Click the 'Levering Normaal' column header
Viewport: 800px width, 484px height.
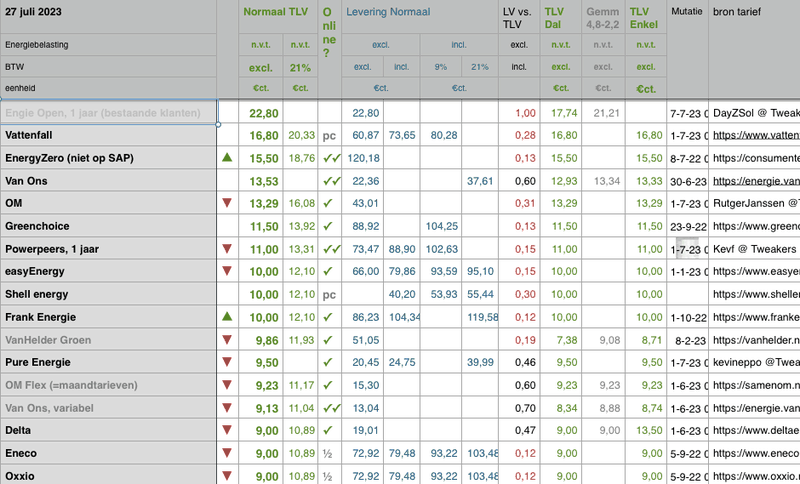(x=388, y=12)
